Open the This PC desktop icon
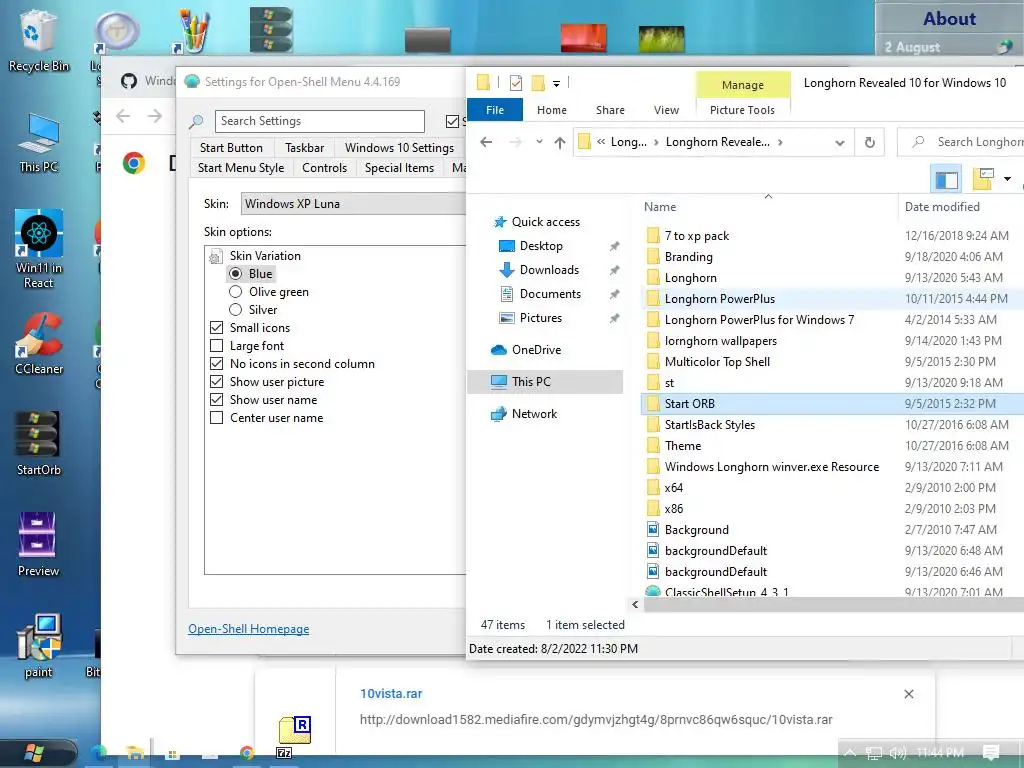The image size is (1024, 768). click(38, 143)
